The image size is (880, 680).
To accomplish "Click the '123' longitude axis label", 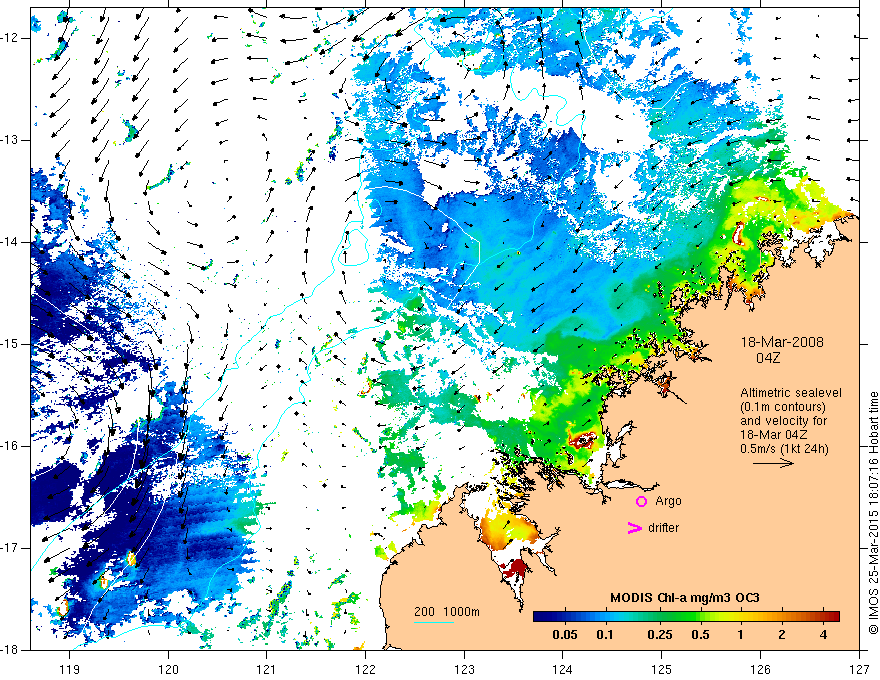I will 464,669.
